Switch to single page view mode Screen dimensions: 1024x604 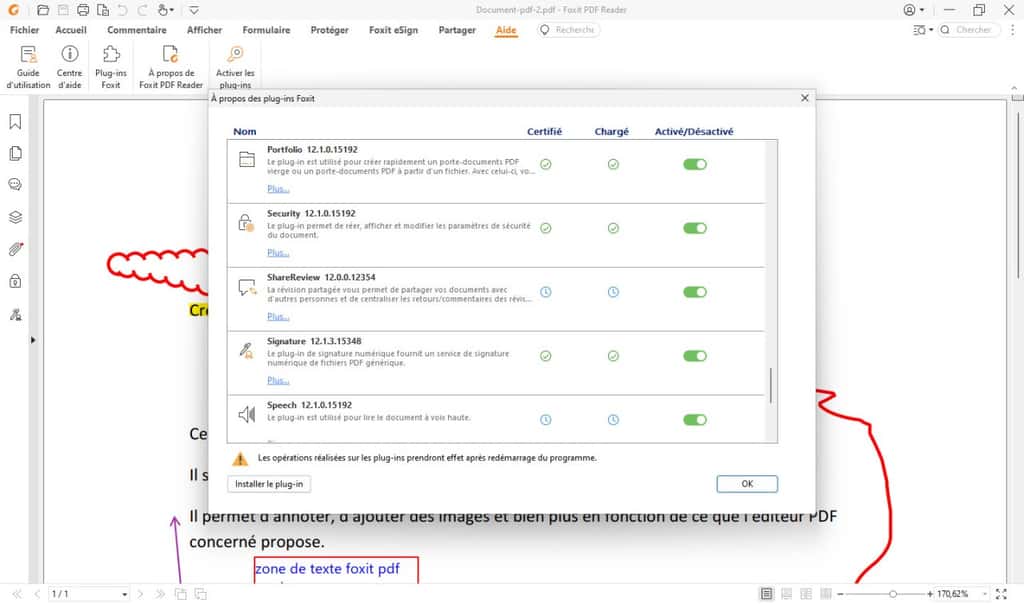(766, 592)
